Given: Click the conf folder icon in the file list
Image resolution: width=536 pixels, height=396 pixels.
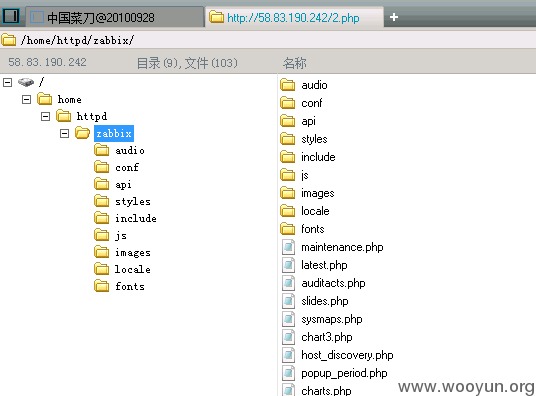Looking at the screenshot, I should tap(287, 103).
